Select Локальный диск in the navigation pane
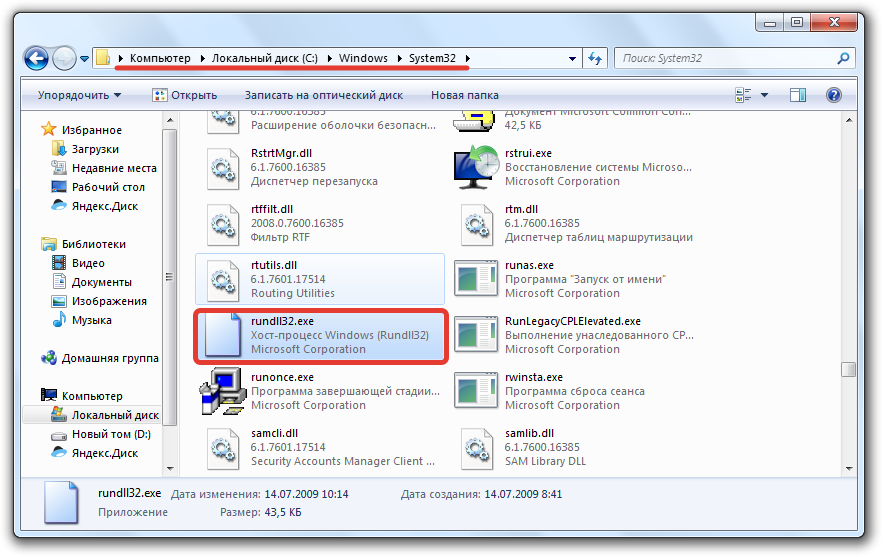The height and width of the screenshot is (557, 883). point(115,415)
